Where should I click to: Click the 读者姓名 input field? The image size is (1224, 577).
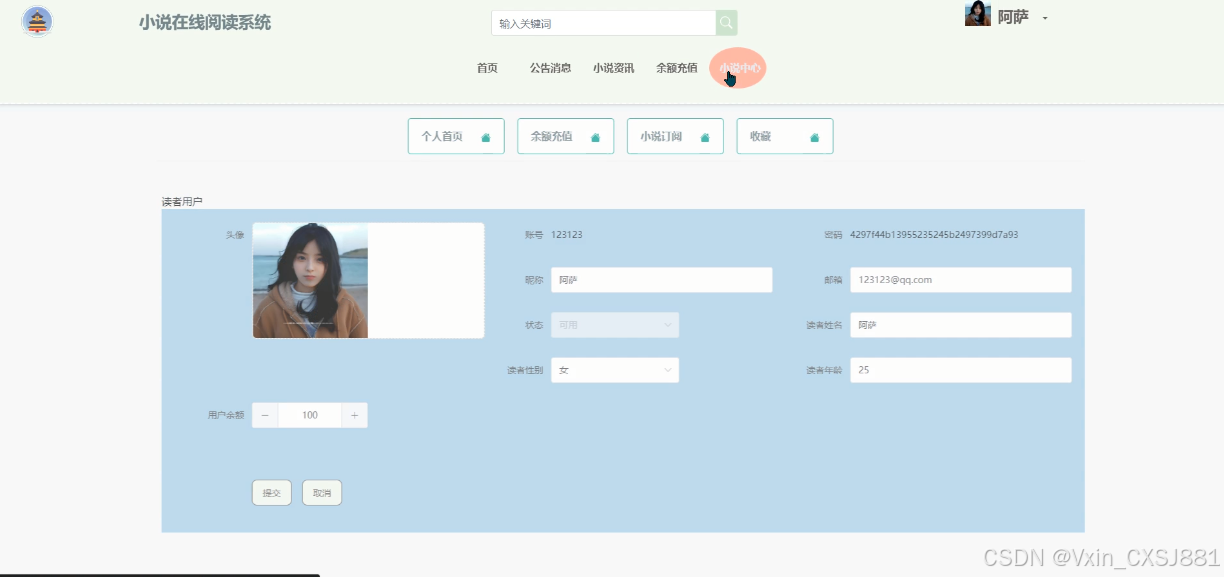pyautogui.click(x=961, y=325)
